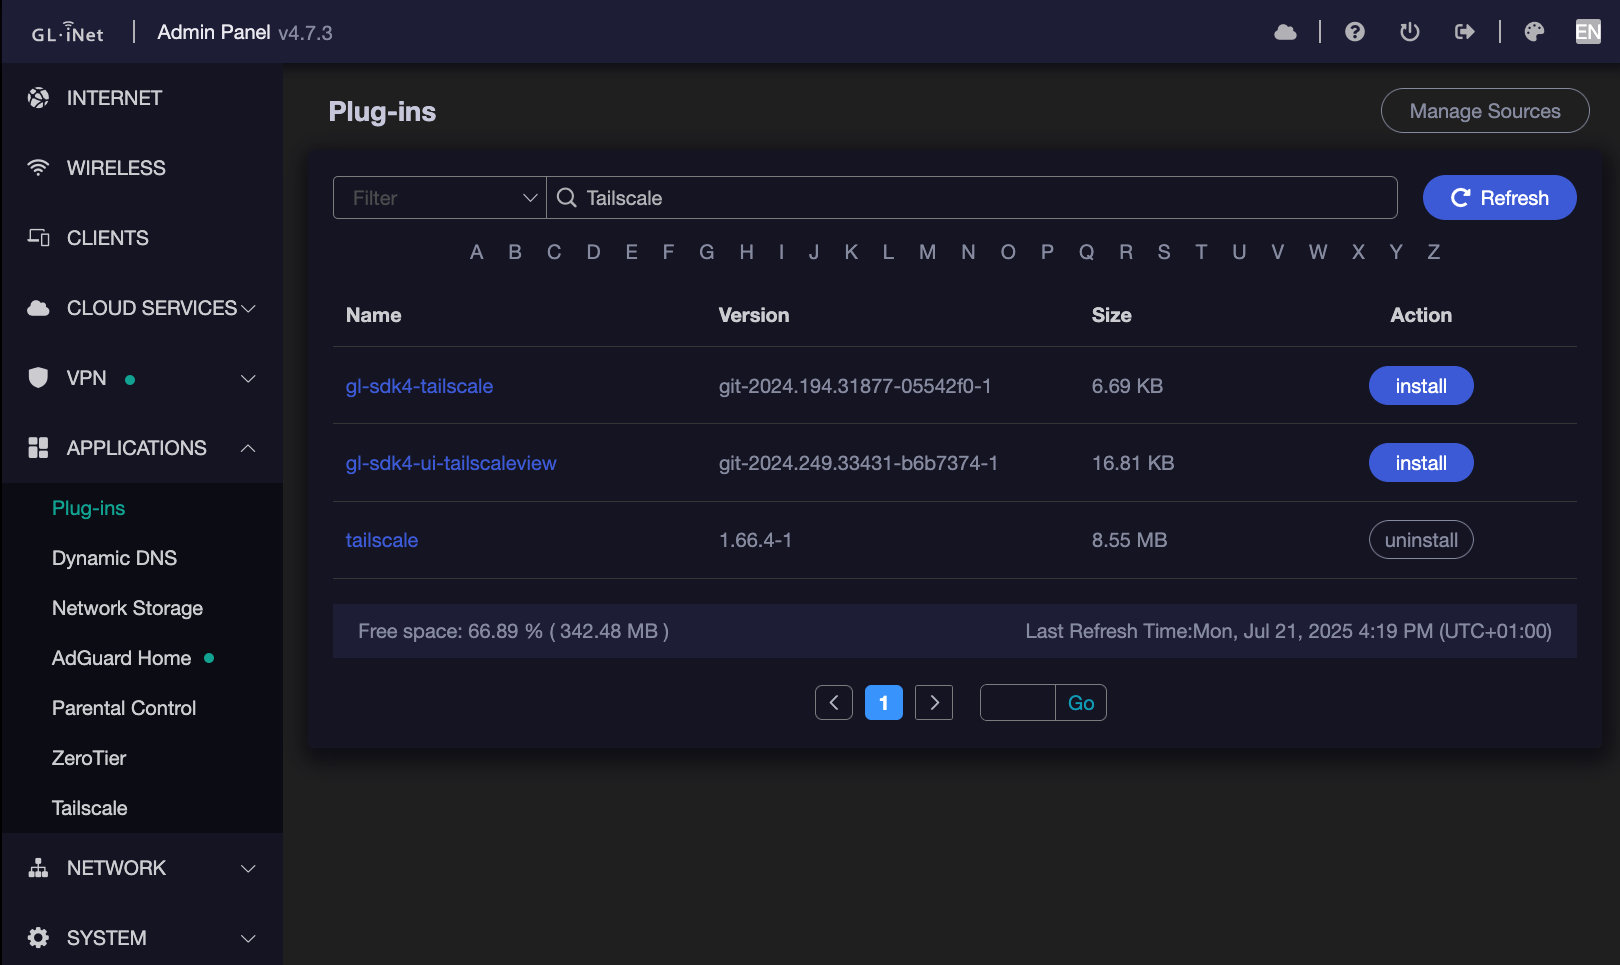This screenshot has width=1620, height=965.
Task: Click the Size column header
Action: click(1112, 315)
